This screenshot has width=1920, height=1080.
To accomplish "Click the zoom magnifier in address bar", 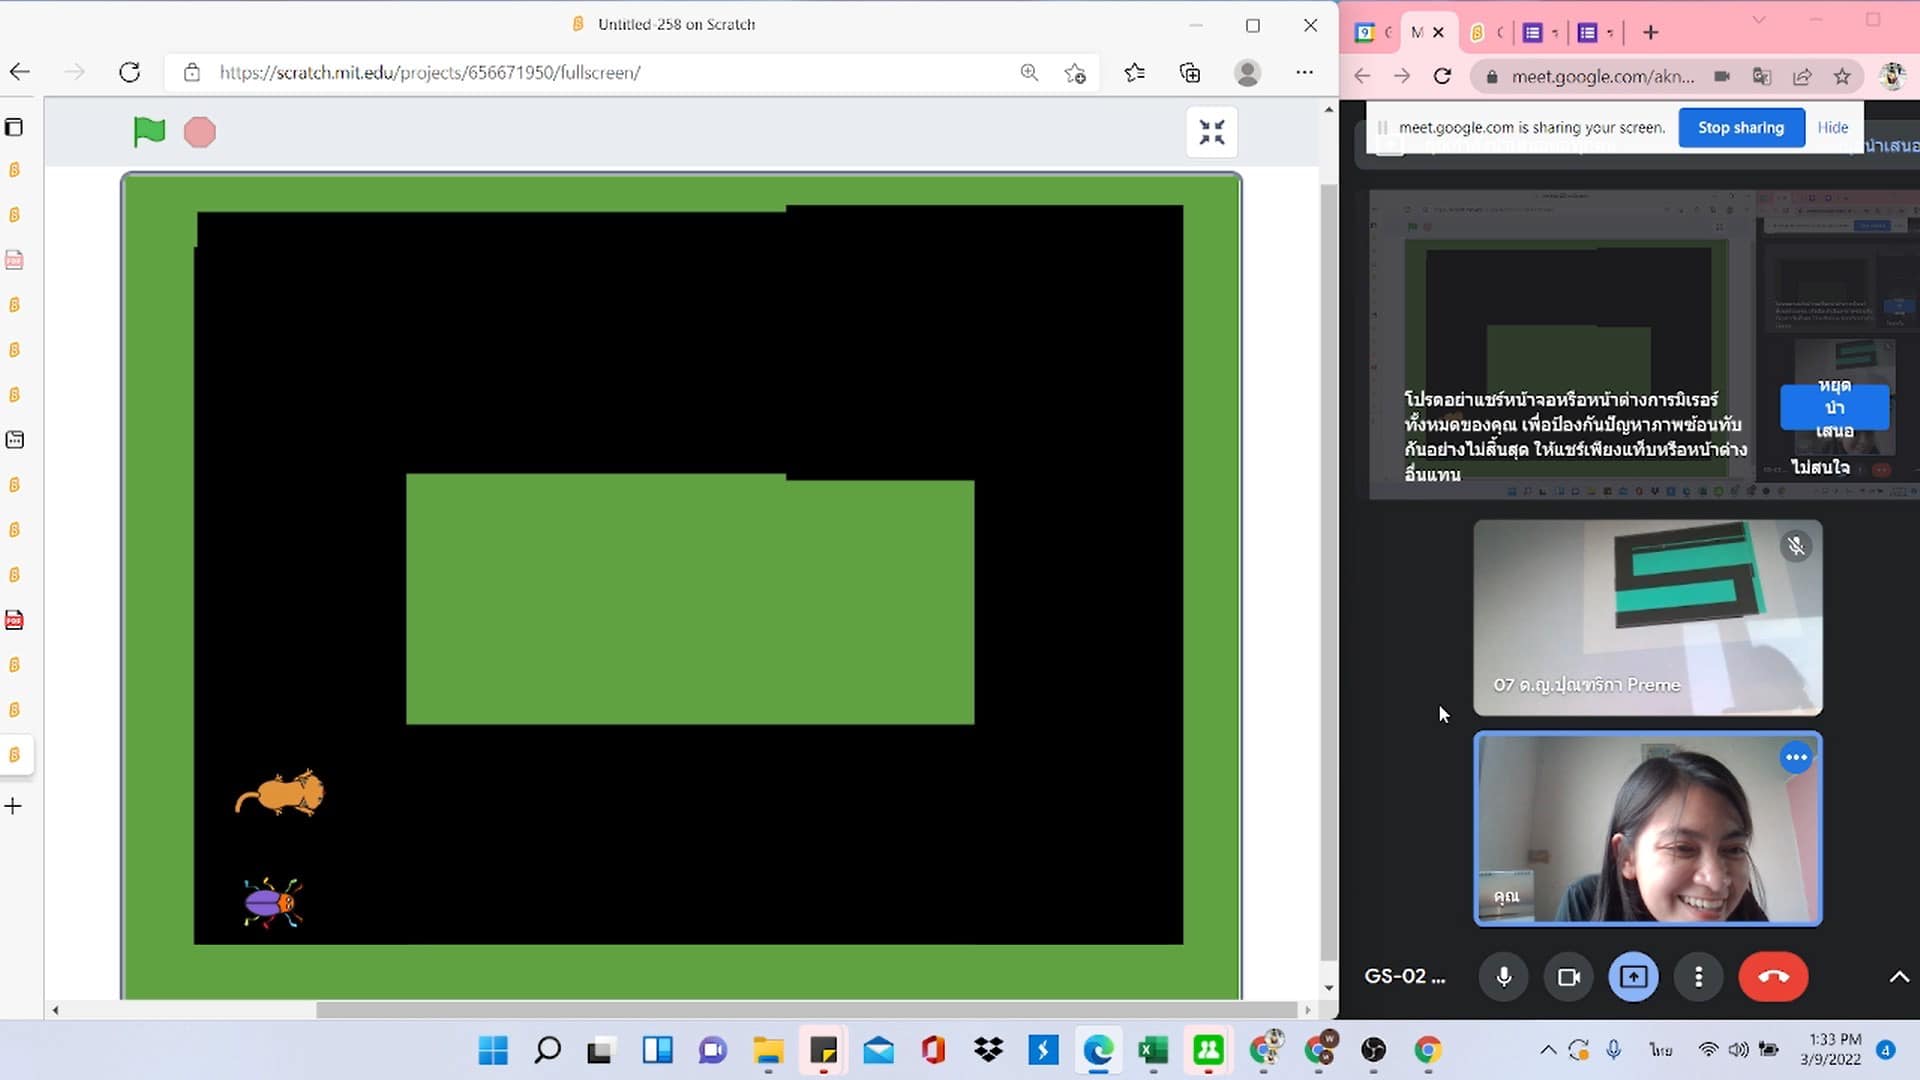I will coord(1029,72).
